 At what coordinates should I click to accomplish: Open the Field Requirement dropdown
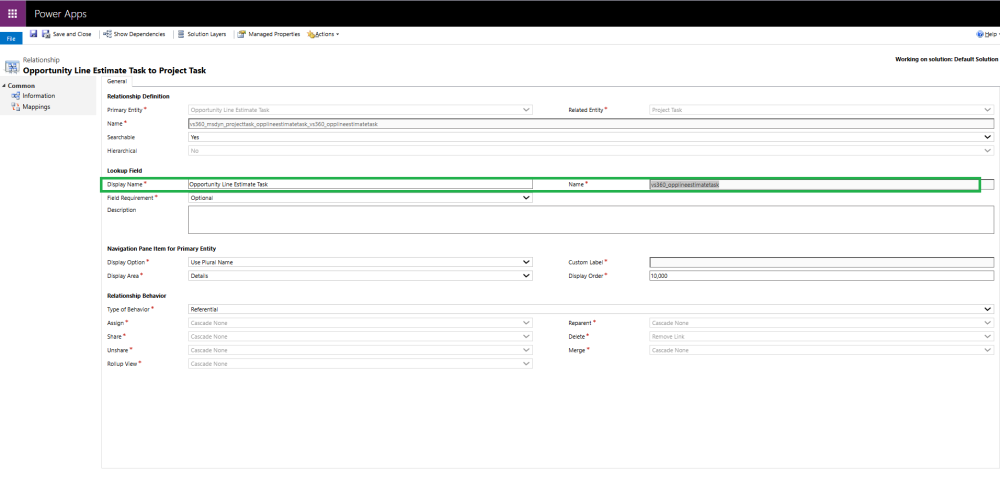(360, 198)
